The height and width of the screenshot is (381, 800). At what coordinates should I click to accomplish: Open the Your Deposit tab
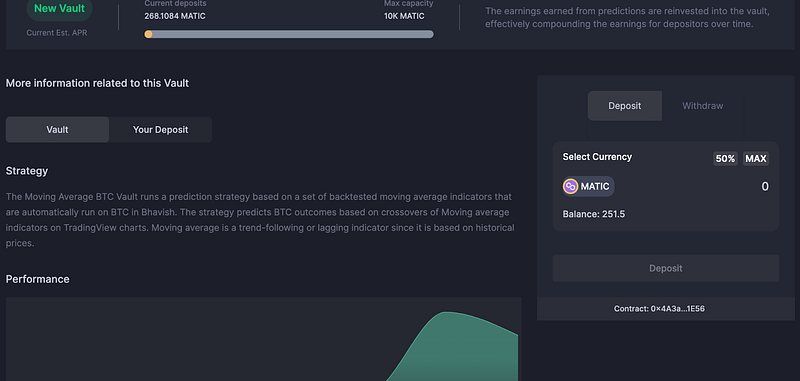tap(160, 130)
